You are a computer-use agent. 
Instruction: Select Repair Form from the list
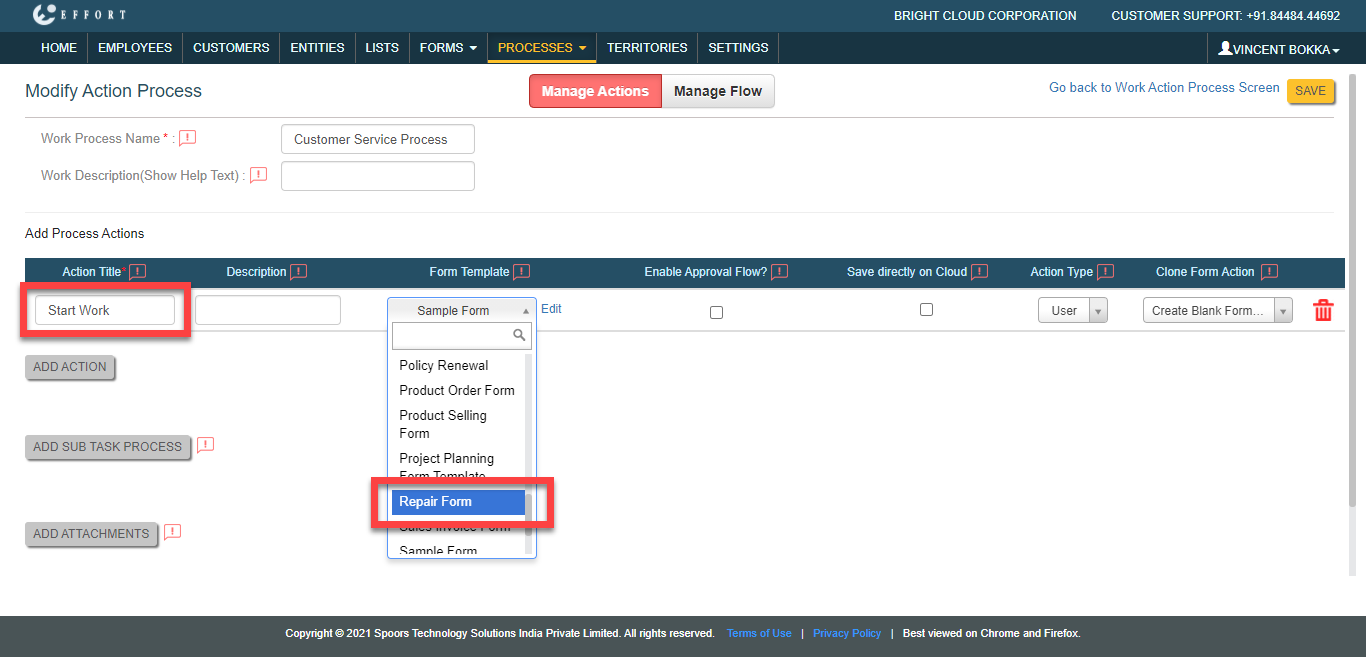point(458,502)
